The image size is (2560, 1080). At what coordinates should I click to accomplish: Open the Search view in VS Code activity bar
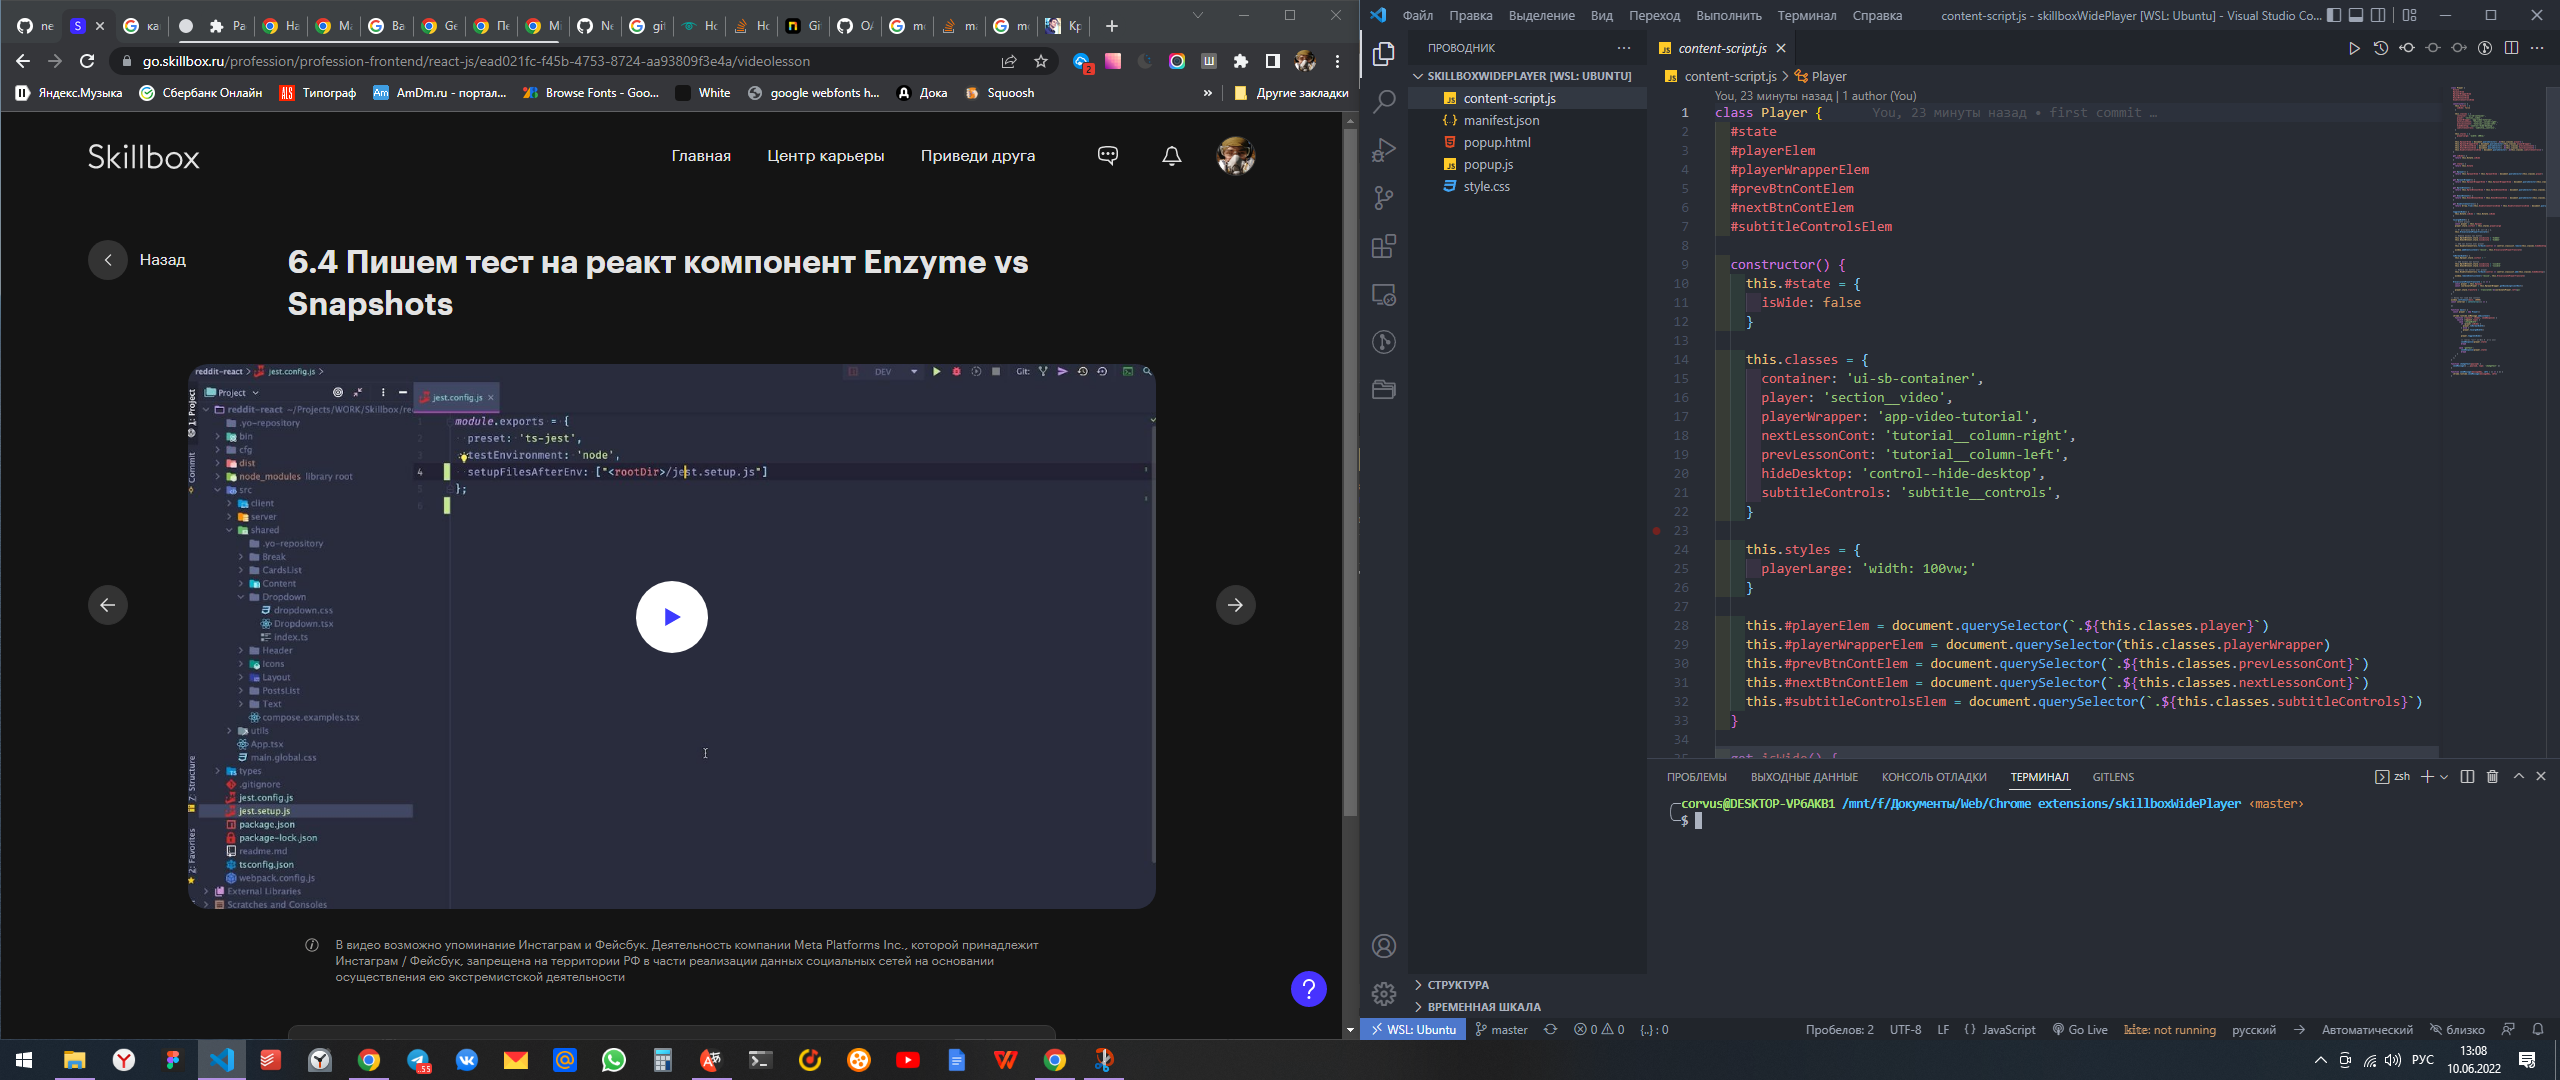point(1384,101)
